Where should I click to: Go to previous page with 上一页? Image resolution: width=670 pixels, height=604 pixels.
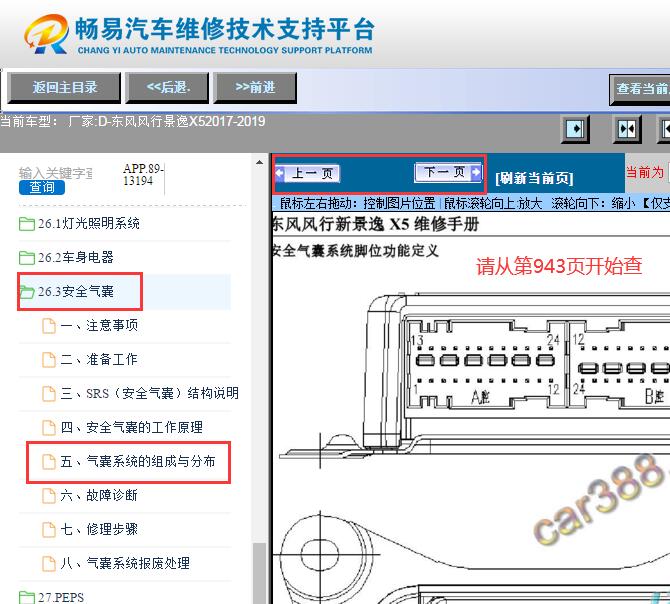pos(308,173)
